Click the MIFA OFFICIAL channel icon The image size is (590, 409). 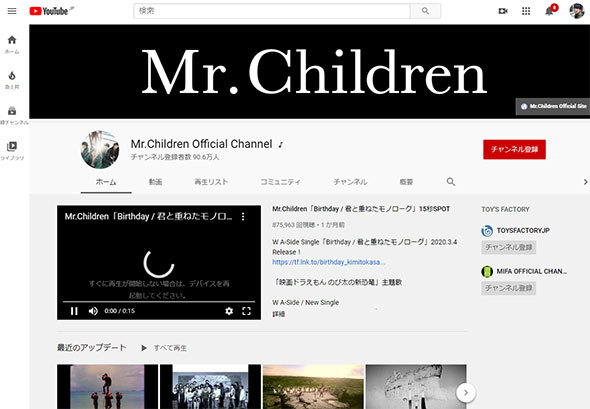tap(487, 271)
